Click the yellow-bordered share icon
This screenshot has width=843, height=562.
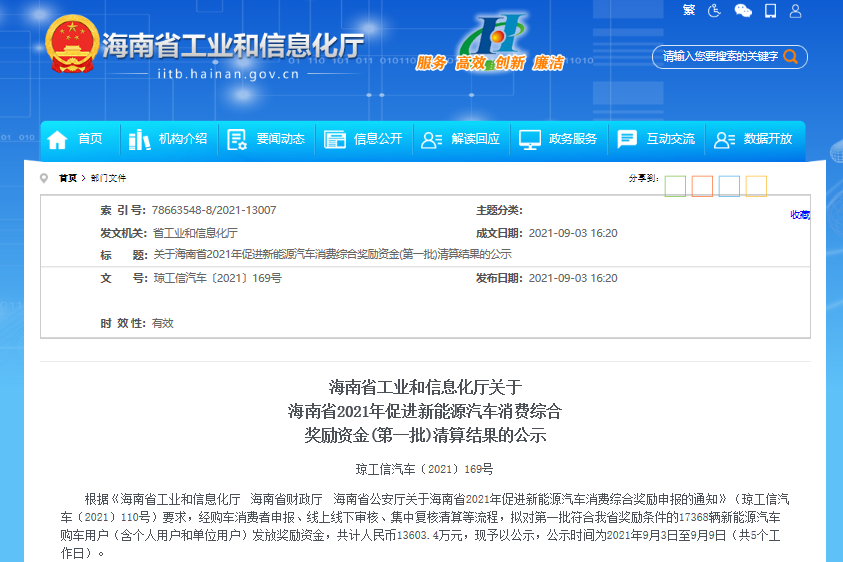pyautogui.click(x=756, y=186)
